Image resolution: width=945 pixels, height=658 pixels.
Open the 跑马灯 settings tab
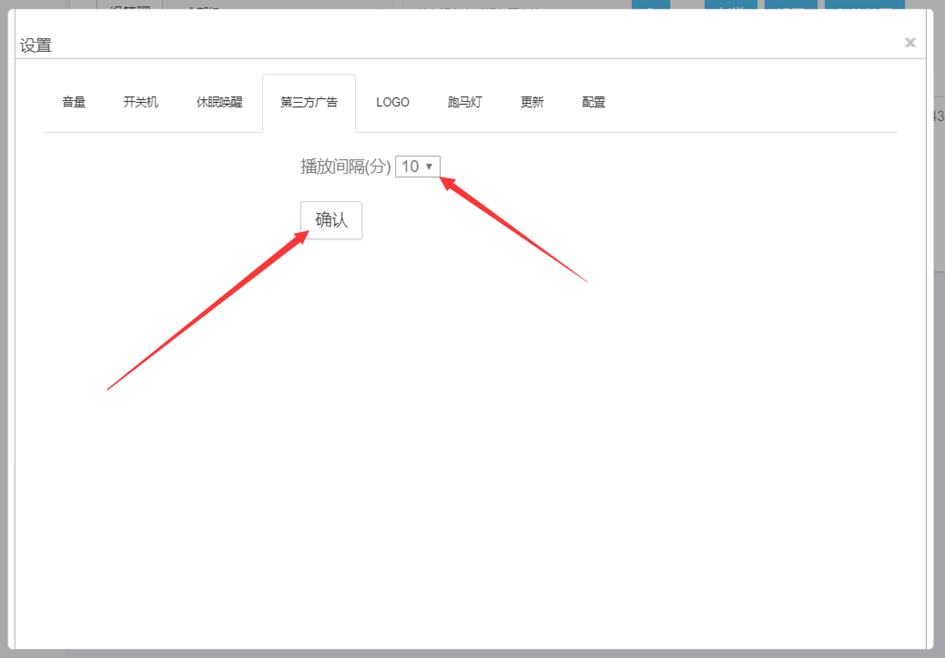pyautogui.click(x=465, y=102)
